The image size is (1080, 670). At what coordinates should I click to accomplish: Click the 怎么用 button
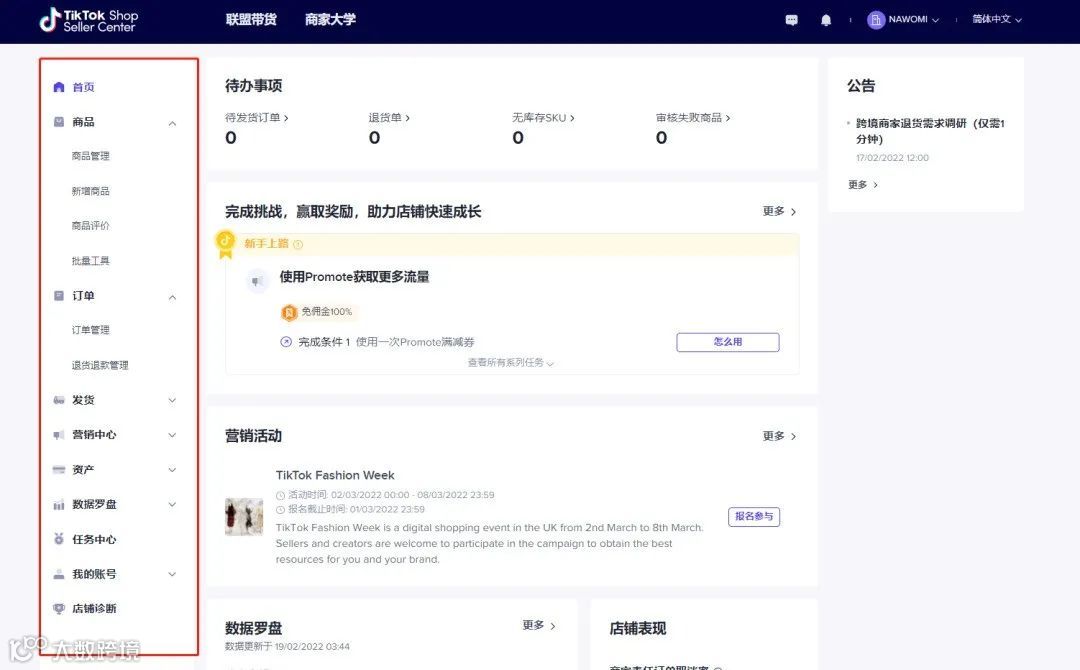[x=727, y=342]
